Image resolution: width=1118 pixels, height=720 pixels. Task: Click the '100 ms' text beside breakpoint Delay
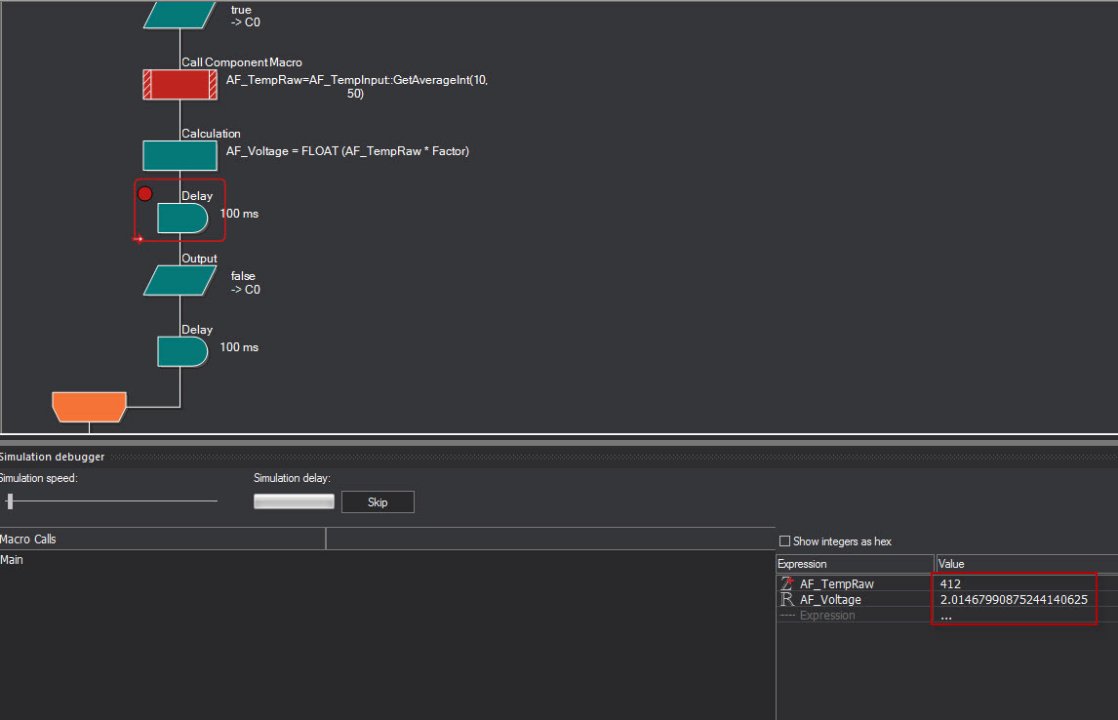click(239, 213)
